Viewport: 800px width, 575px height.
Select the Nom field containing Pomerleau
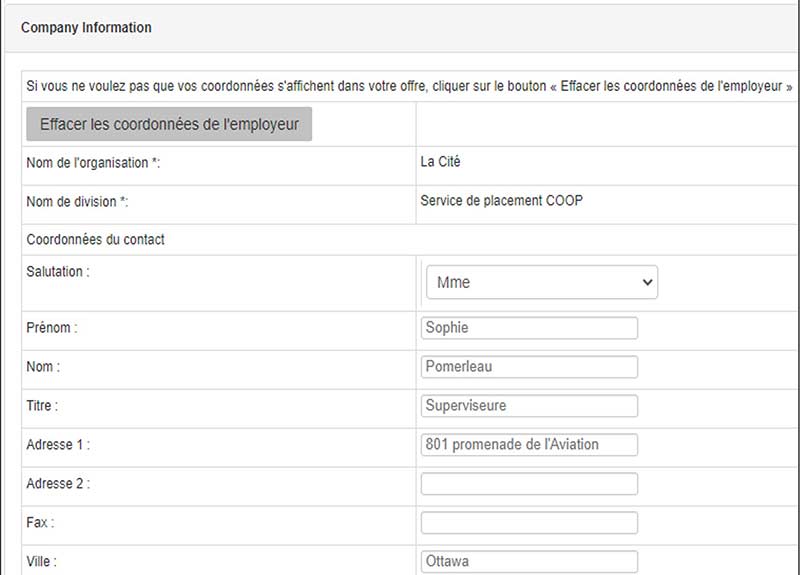(529, 367)
